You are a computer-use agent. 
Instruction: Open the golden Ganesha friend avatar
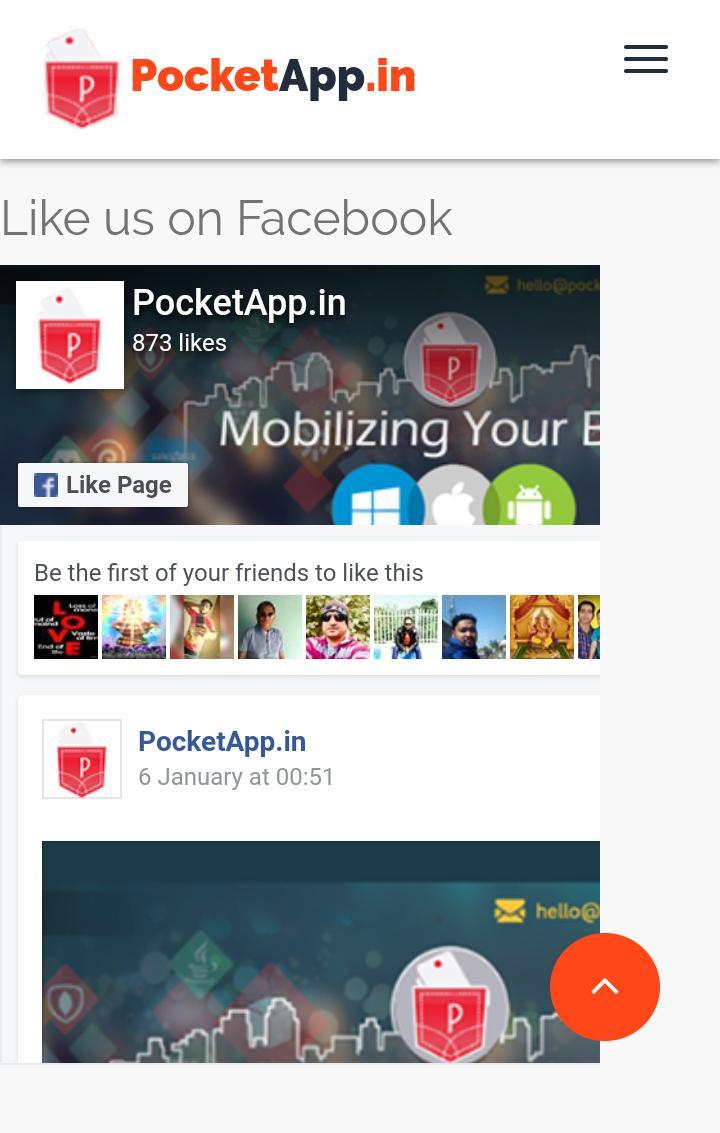pyautogui.click(x=541, y=626)
